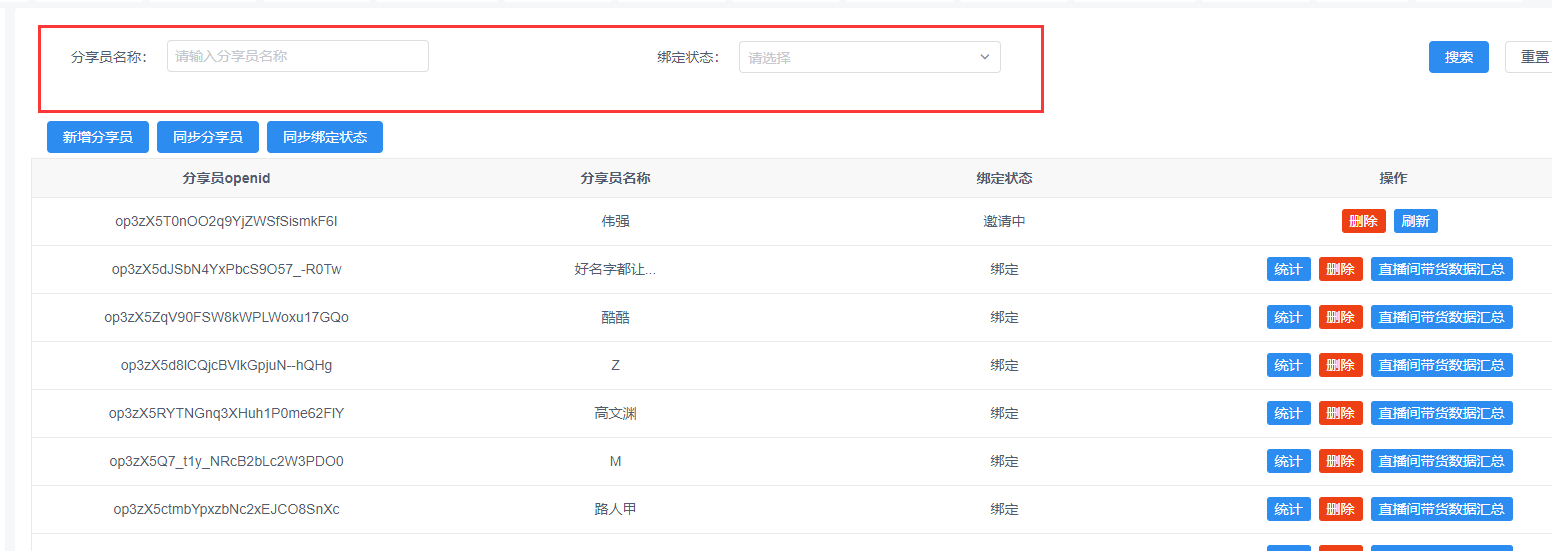Viewport: 1552px width, 551px height.
Task: Click the 同步分享员 button
Action: pyautogui.click(x=207, y=137)
